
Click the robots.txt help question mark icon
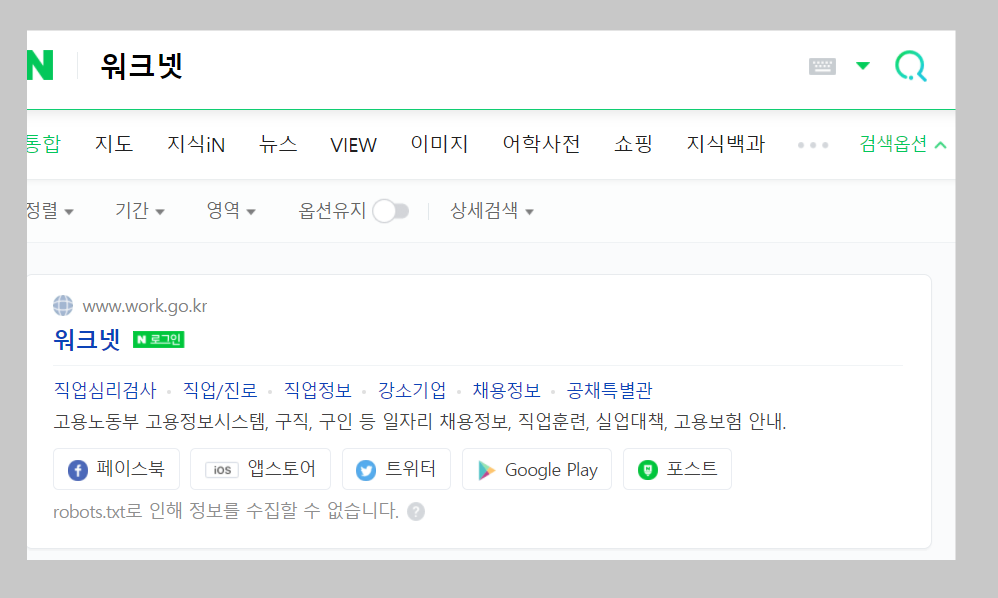click(x=416, y=511)
